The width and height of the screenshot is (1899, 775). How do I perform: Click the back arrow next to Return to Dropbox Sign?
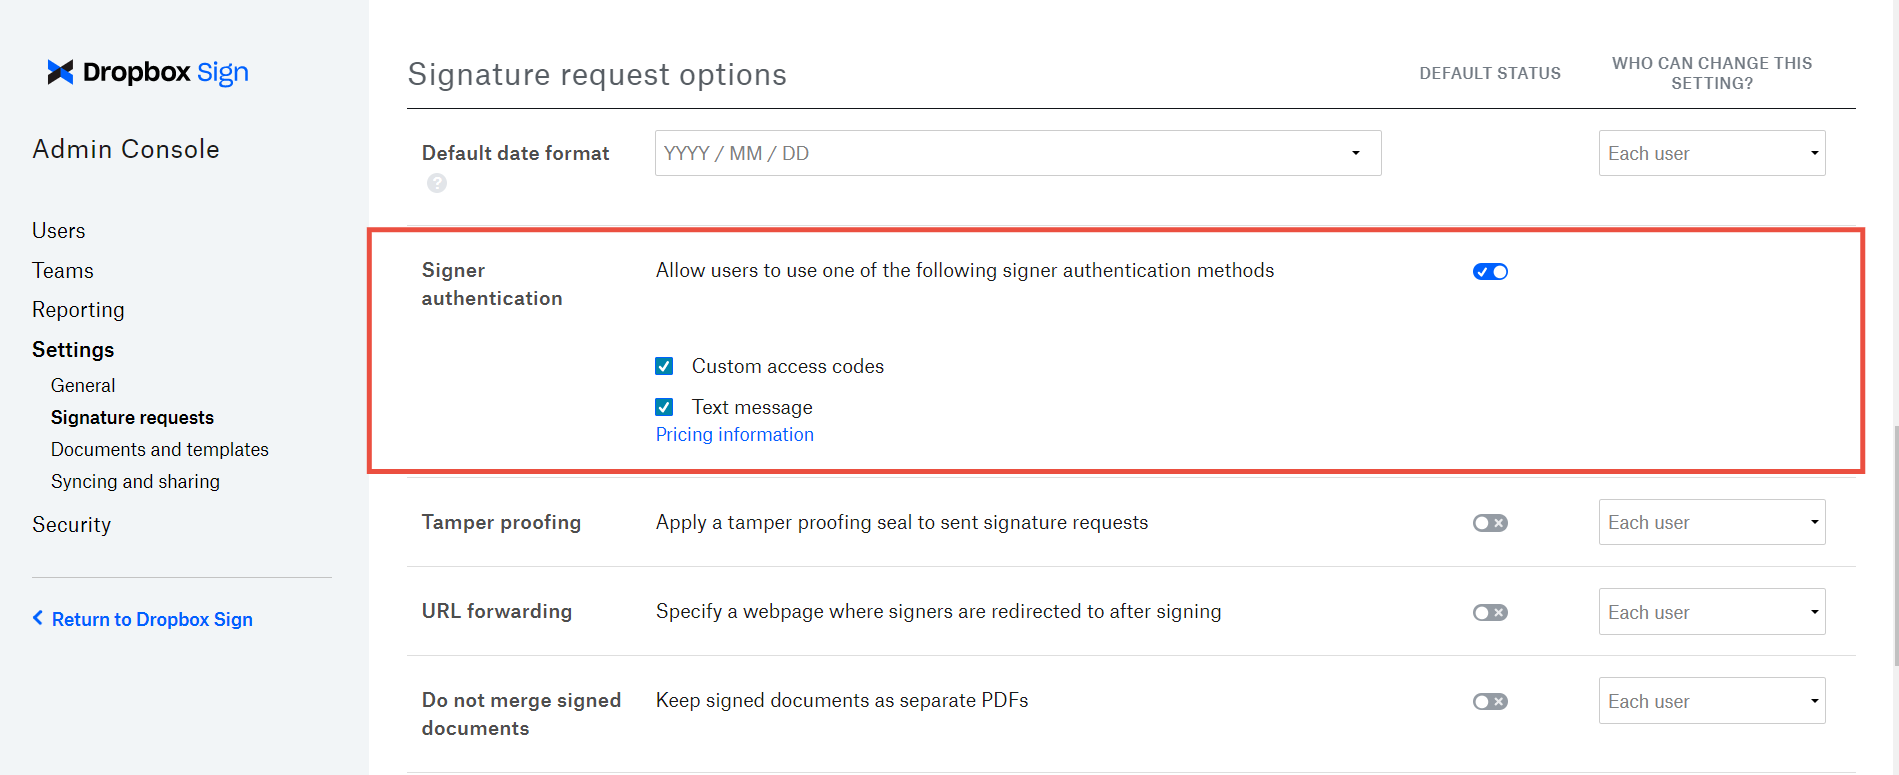(x=37, y=618)
